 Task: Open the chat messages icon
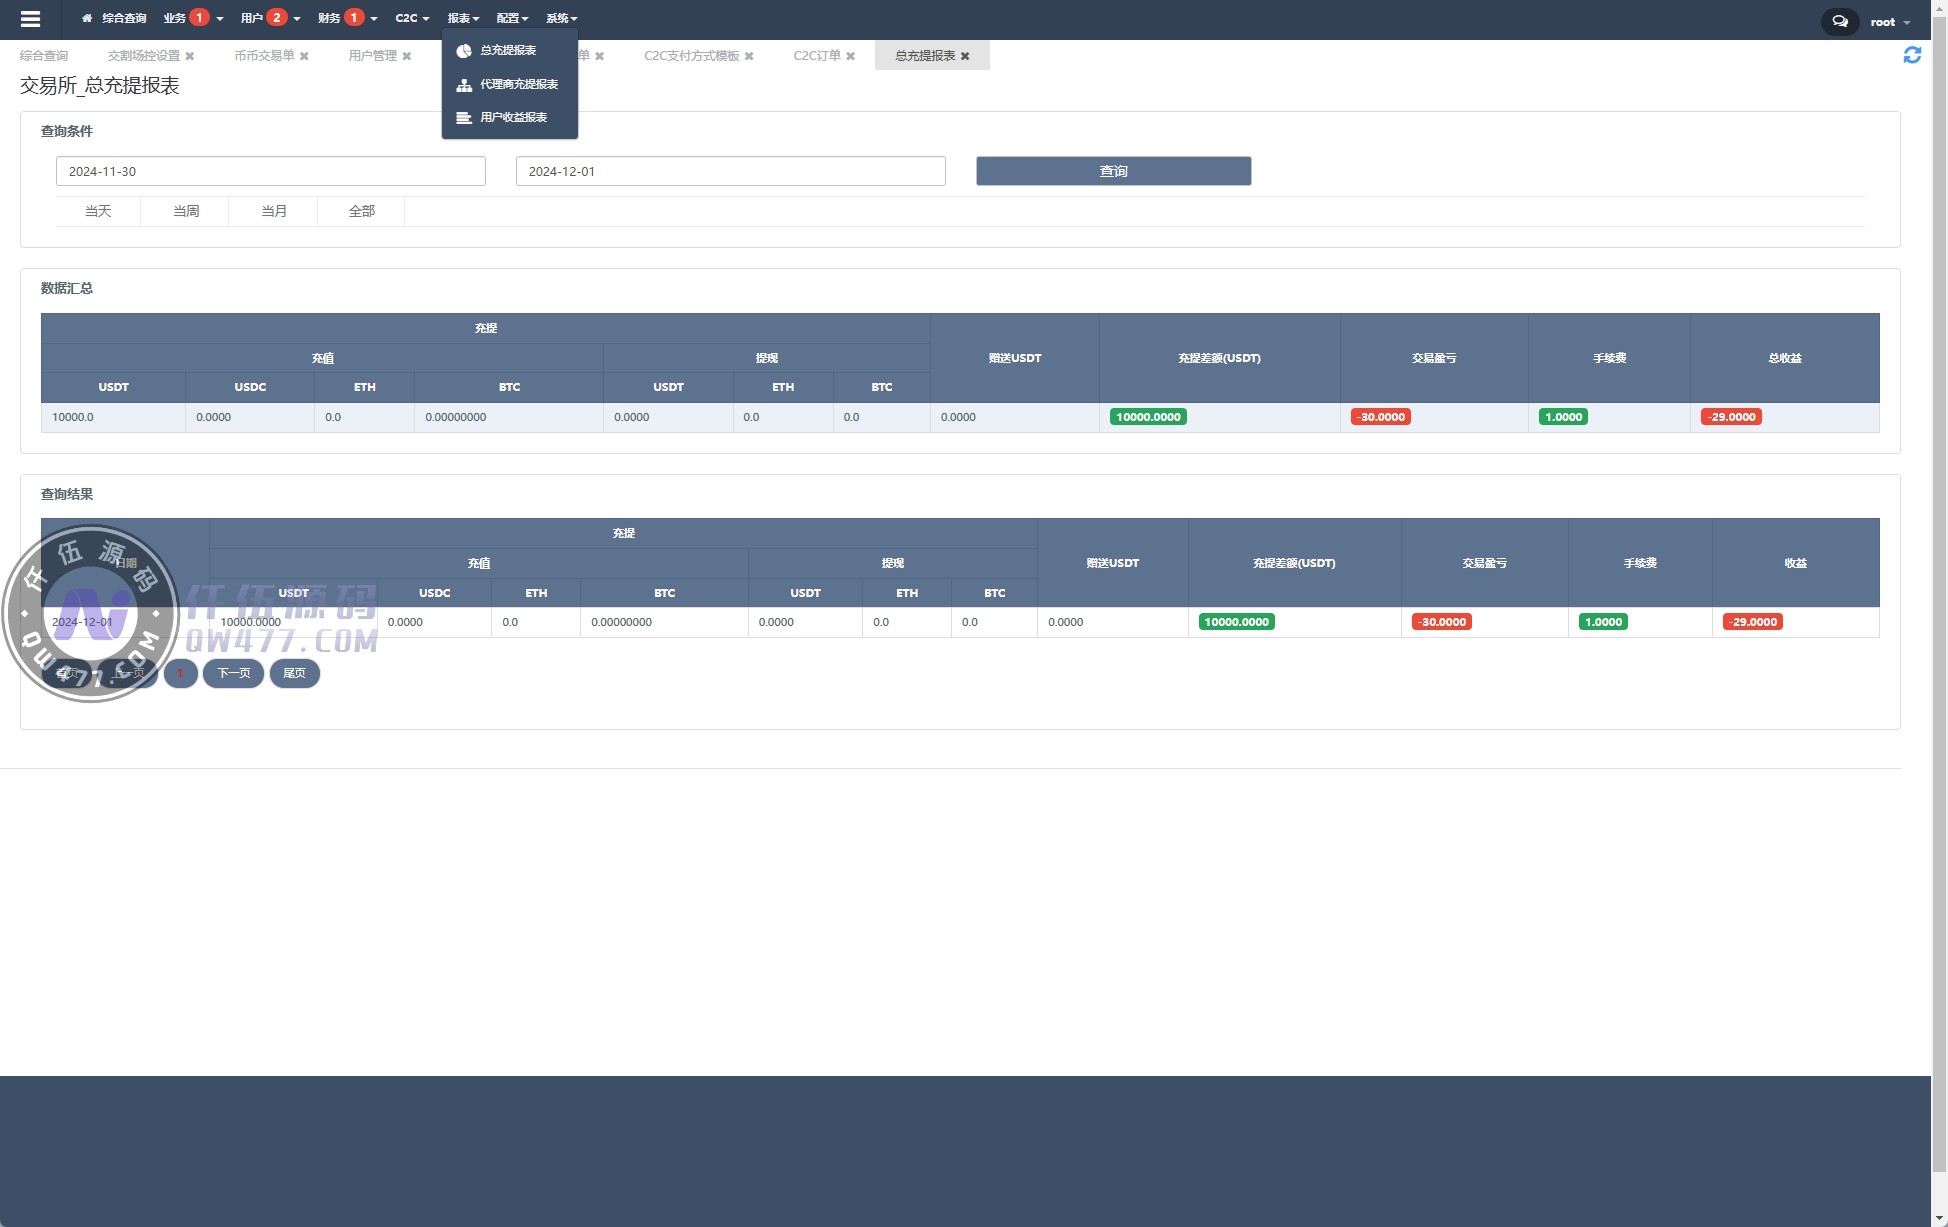(1839, 21)
